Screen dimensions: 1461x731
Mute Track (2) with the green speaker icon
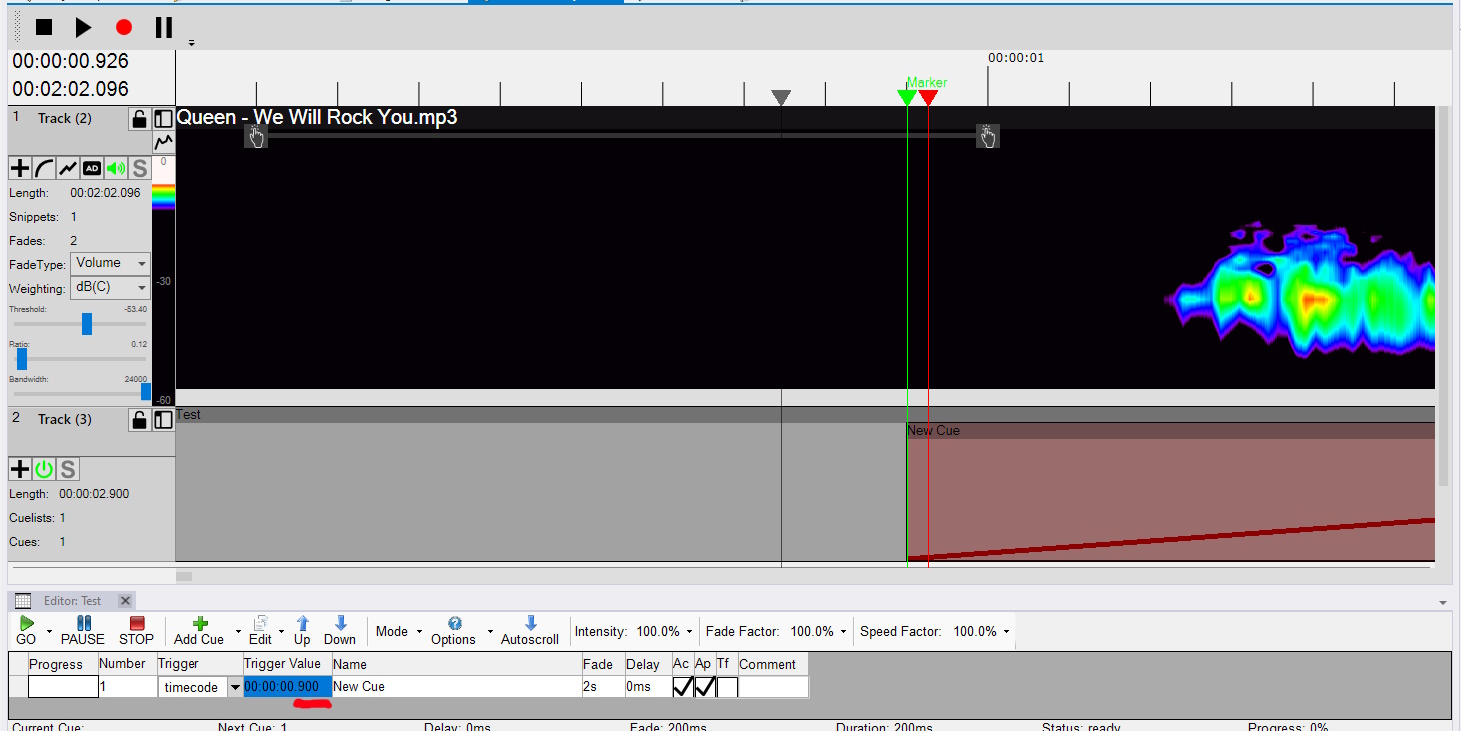point(116,168)
